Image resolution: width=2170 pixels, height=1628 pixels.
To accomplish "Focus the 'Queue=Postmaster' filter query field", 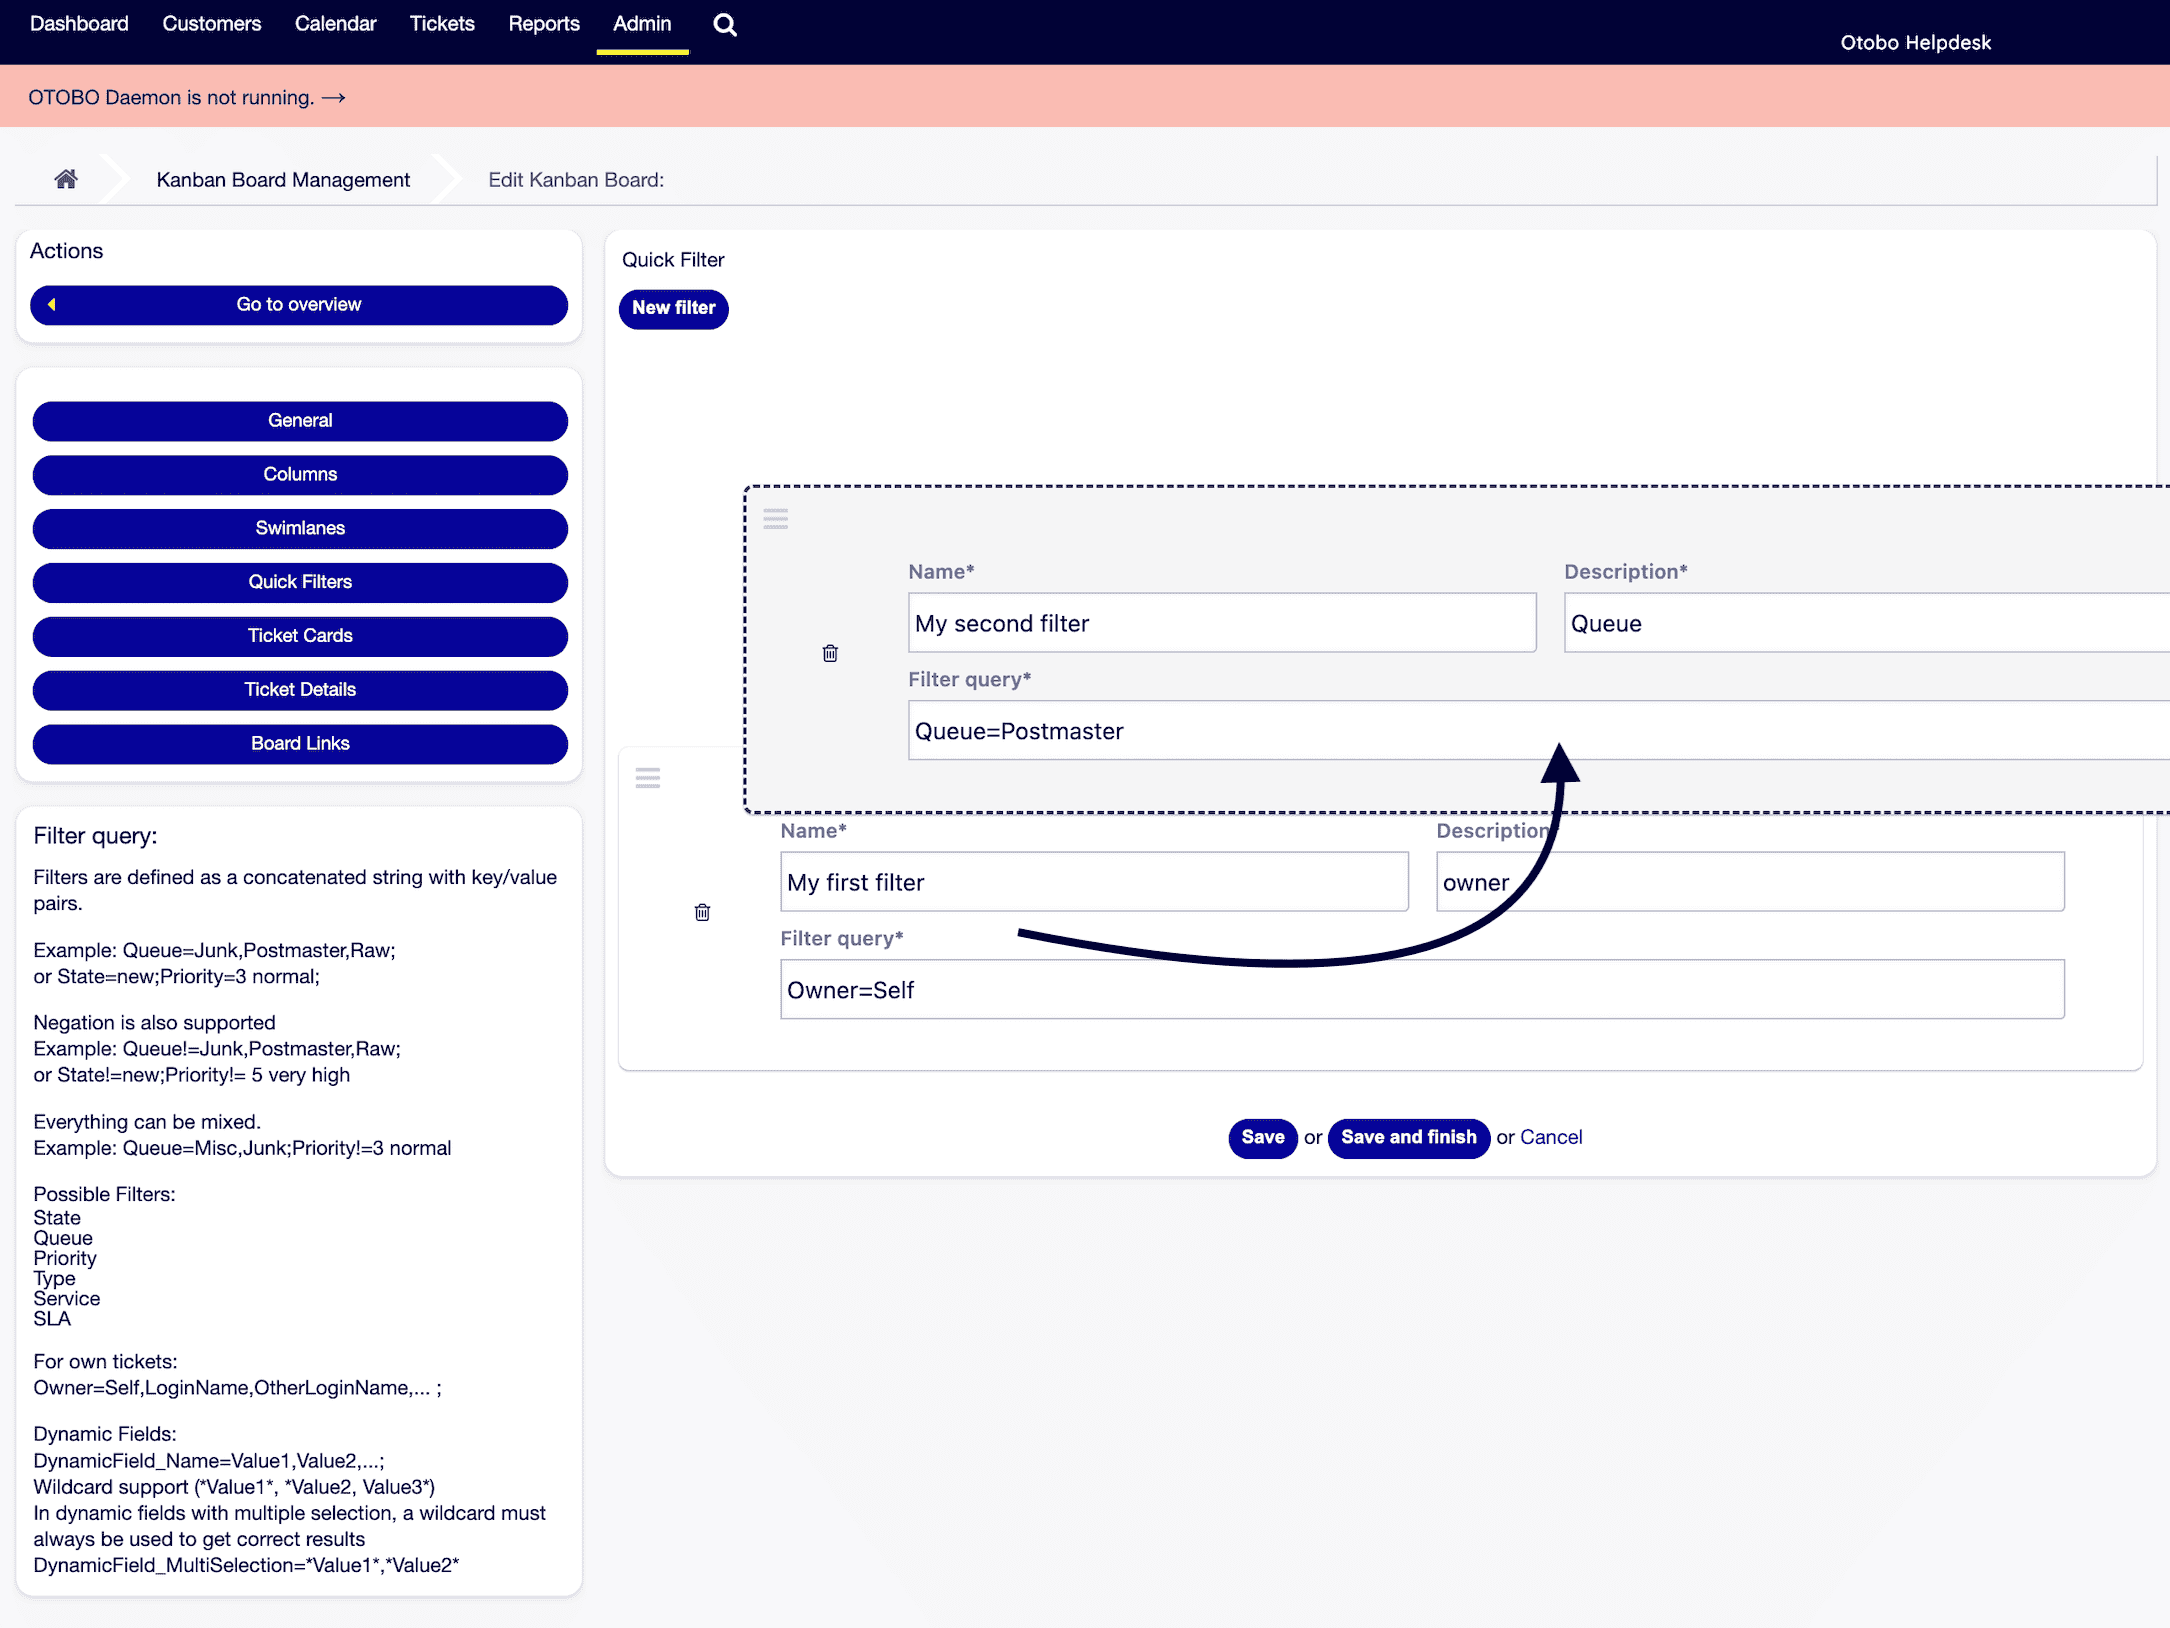I will pyautogui.click(x=1539, y=731).
